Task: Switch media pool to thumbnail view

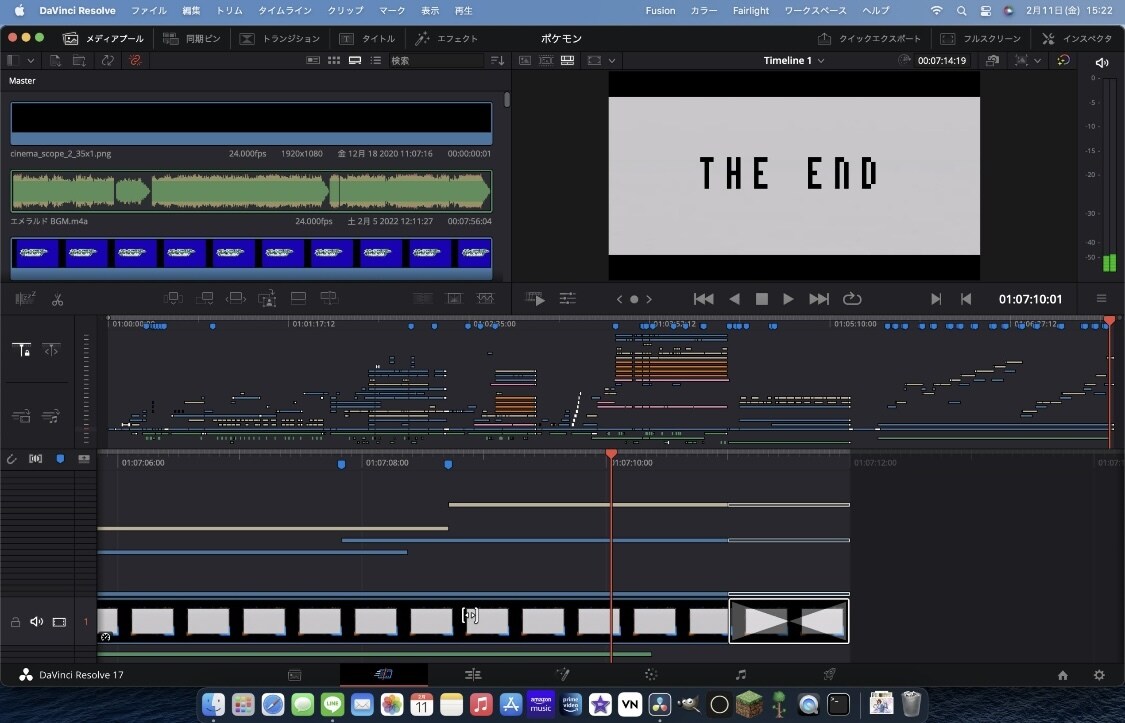Action: 334,61
